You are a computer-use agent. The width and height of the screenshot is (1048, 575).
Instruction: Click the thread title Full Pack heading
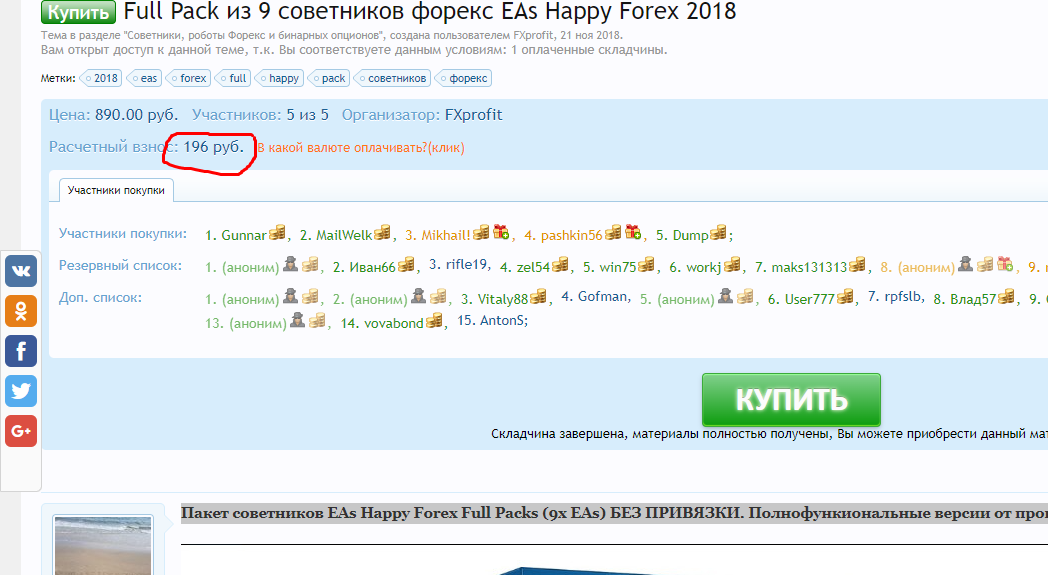click(430, 11)
